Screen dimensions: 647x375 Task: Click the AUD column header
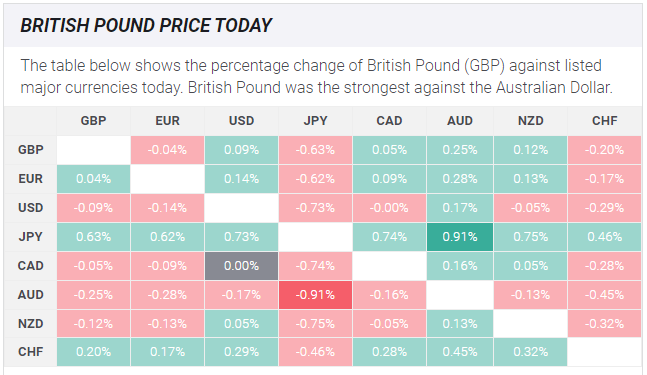pyautogui.click(x=460, y=121)
